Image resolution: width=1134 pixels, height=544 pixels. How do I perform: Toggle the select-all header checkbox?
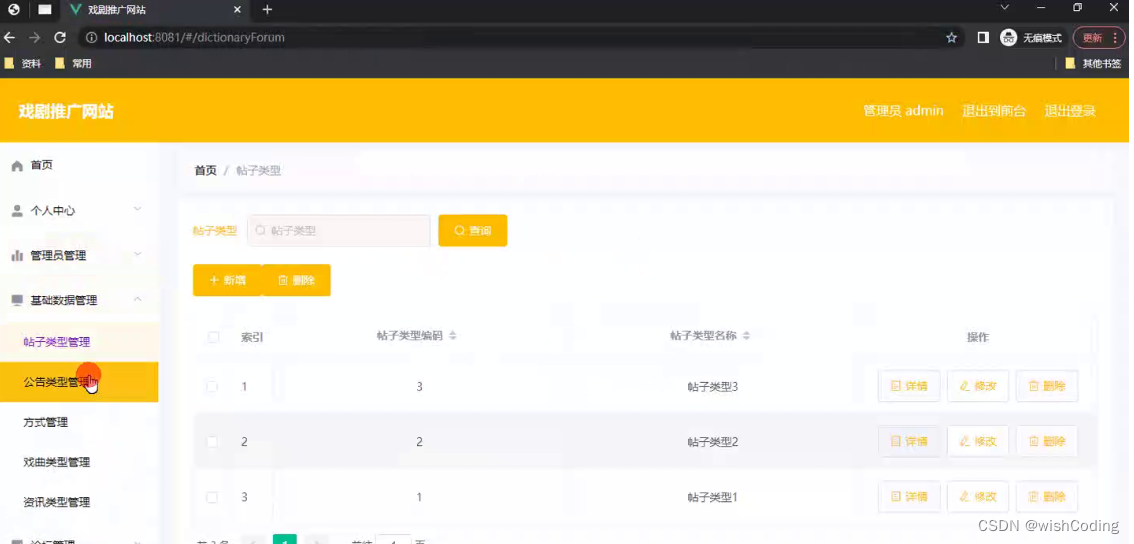(213, 337)
